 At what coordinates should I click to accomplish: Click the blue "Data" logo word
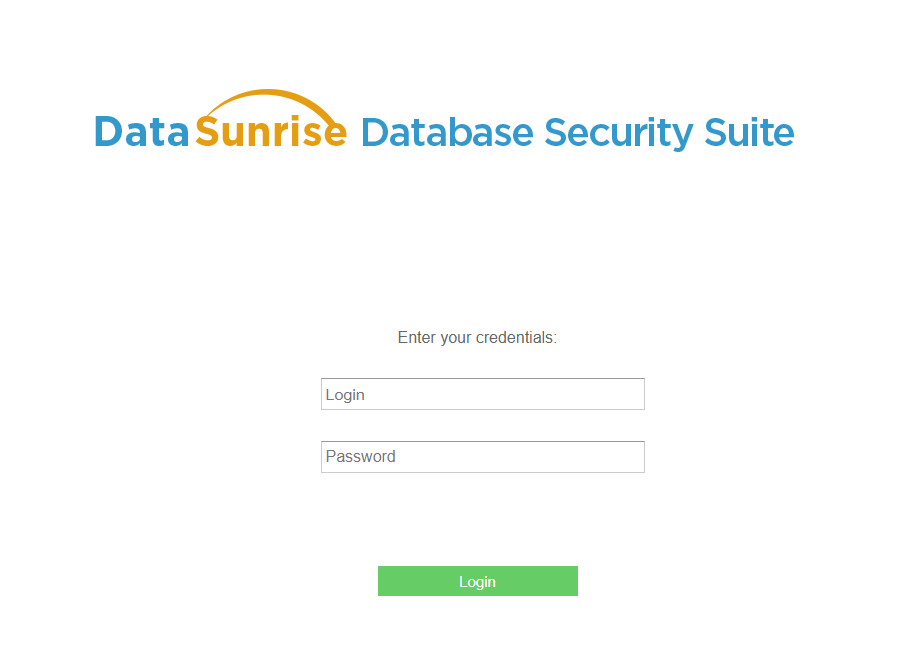(142, 133)
